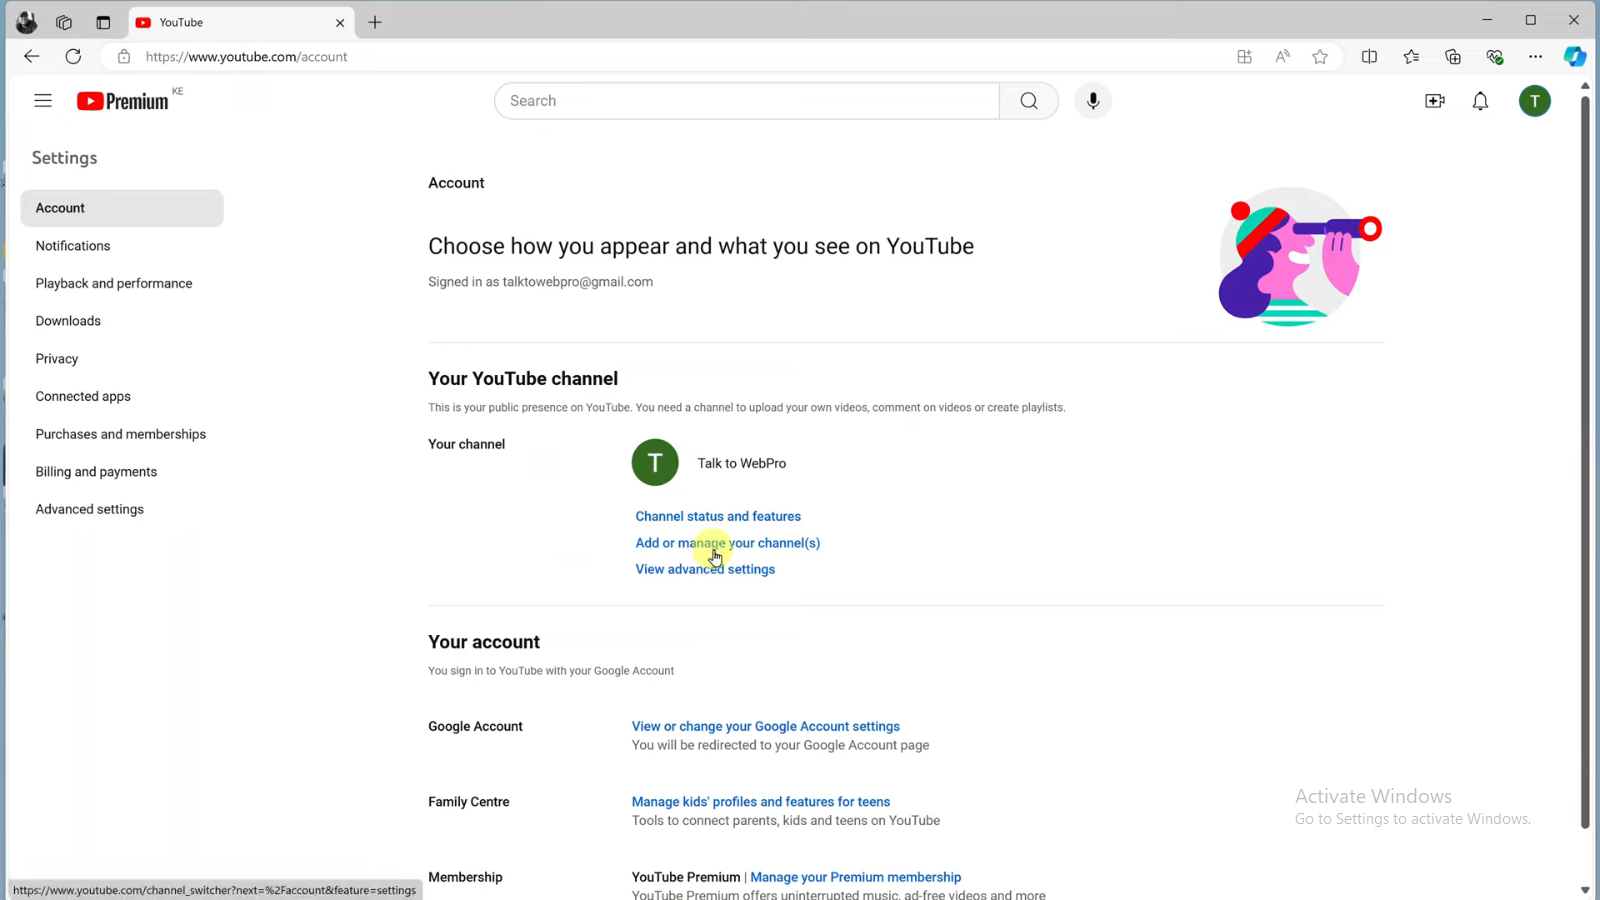Start voice search with microphone icon
This screenshot has height=900, width=1600.
point(1093,101)
